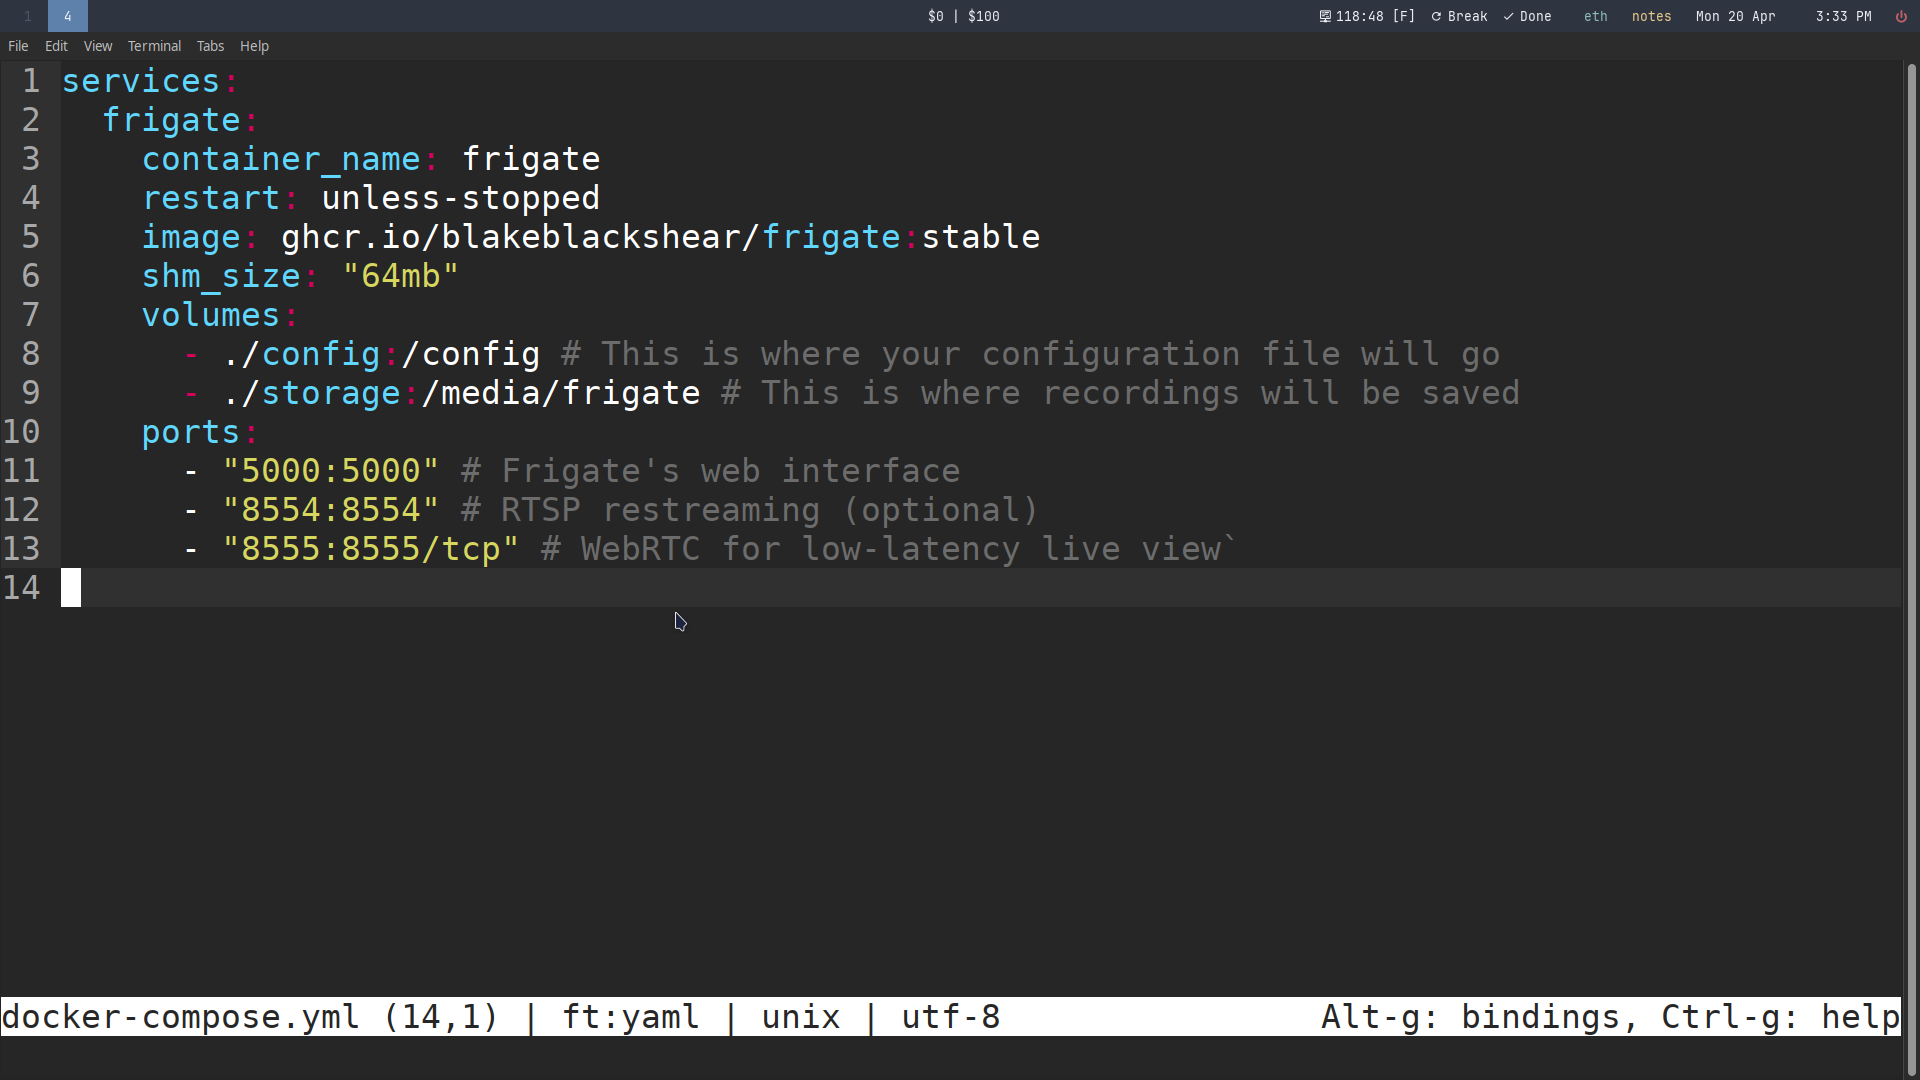Click the 'unix' file format in status bar
The height and width of the screenshot is (1080, 1920).
pyautogui.click(x=801, y=1017)
